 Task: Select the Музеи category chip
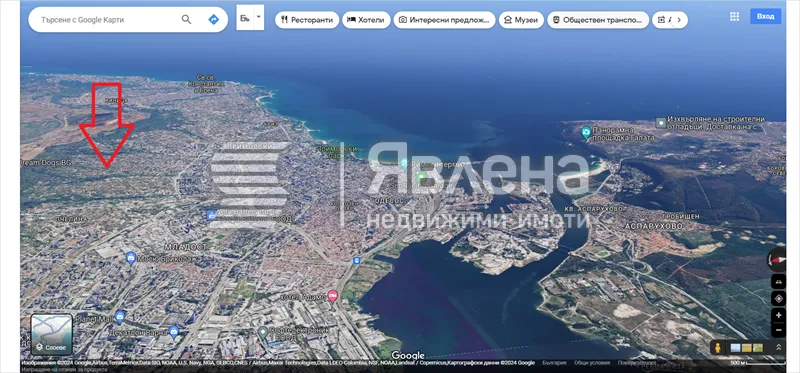tap(521, 20)
